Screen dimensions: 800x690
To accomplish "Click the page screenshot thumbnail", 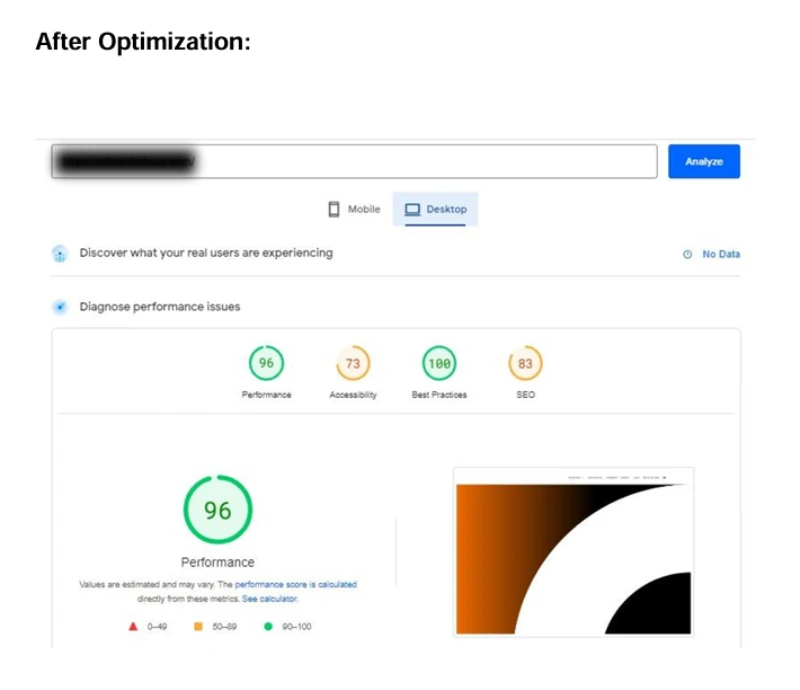I will [x=573, y=552].
